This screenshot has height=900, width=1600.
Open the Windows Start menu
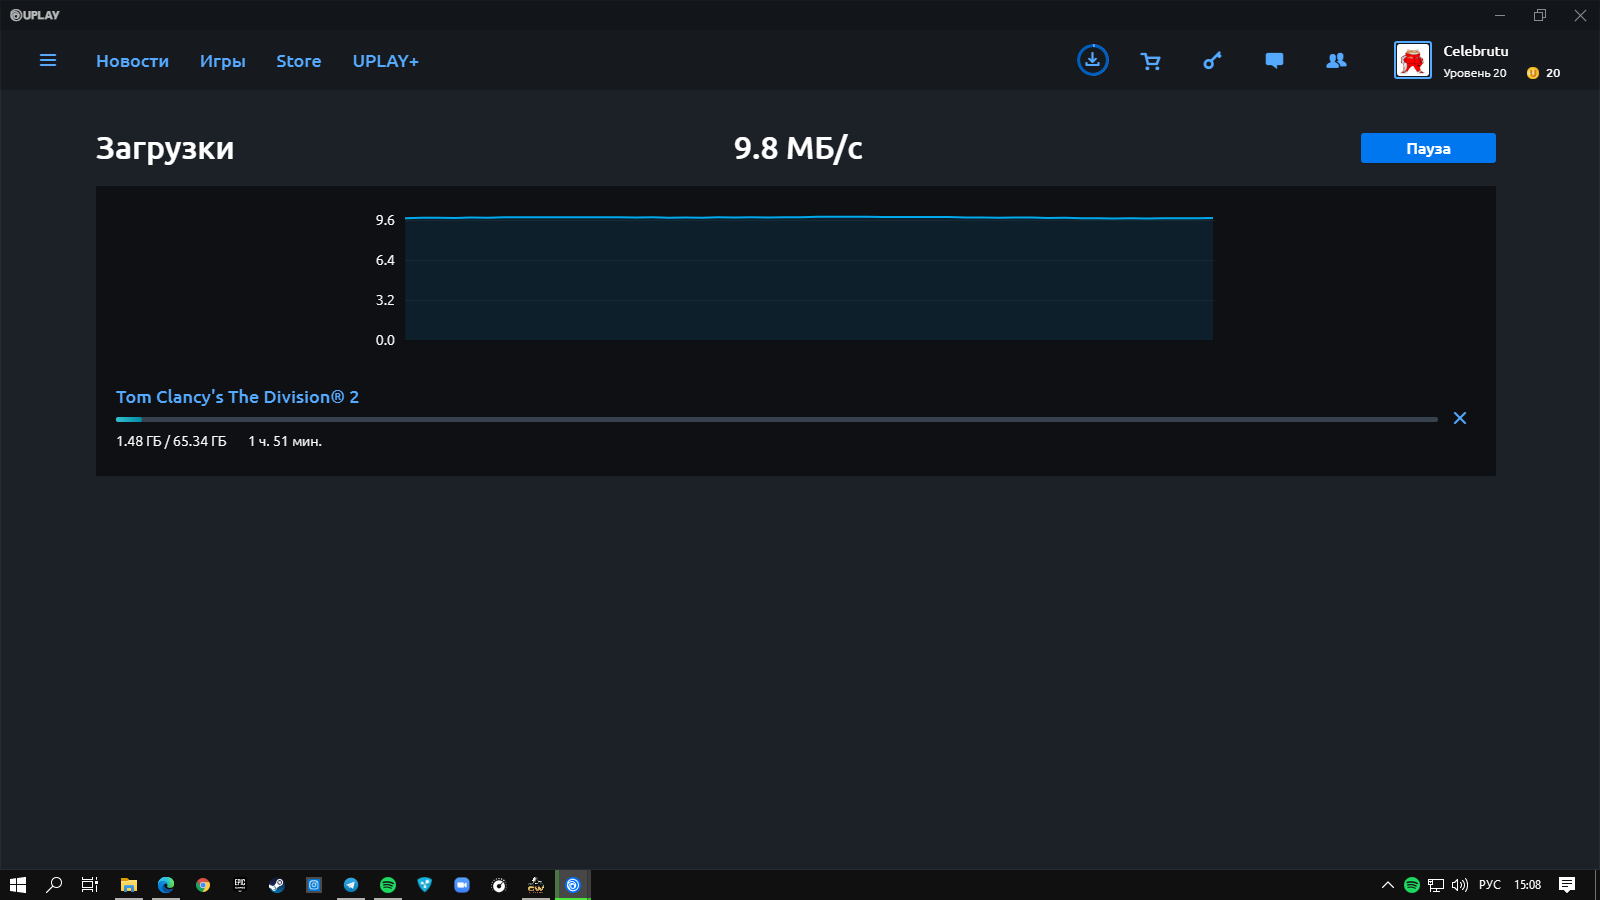click(18, 885)
